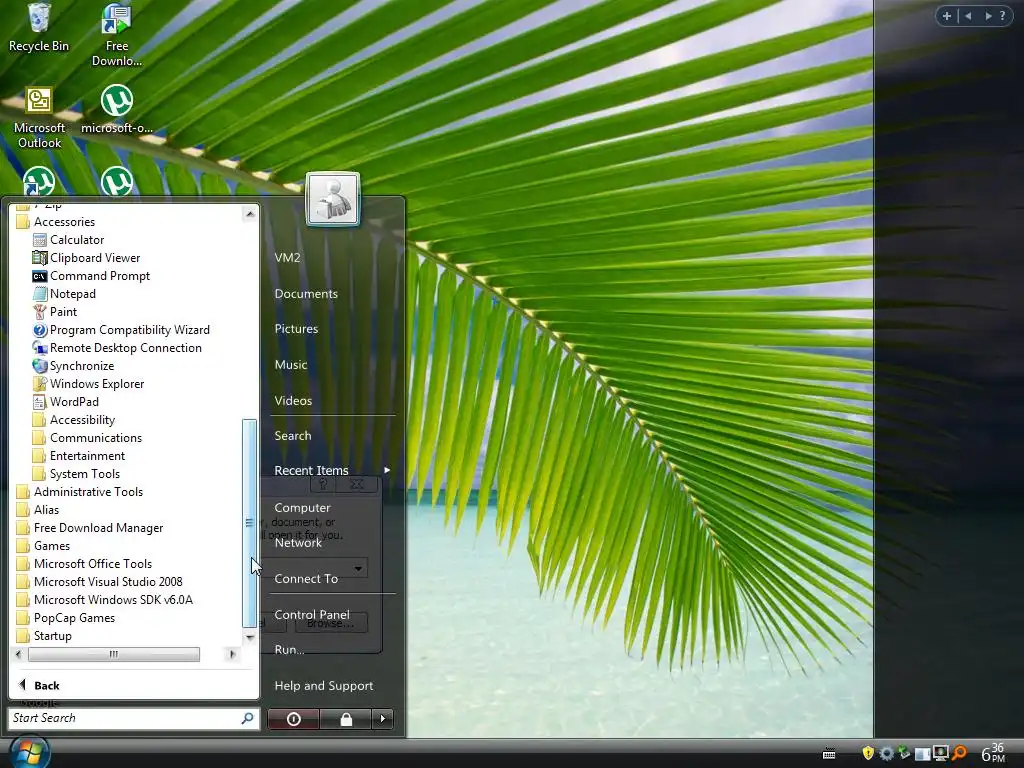The width and height of the screenshot is (1024, 768).
Task: Open Pictures from Start menu
Action: [296, 329]
